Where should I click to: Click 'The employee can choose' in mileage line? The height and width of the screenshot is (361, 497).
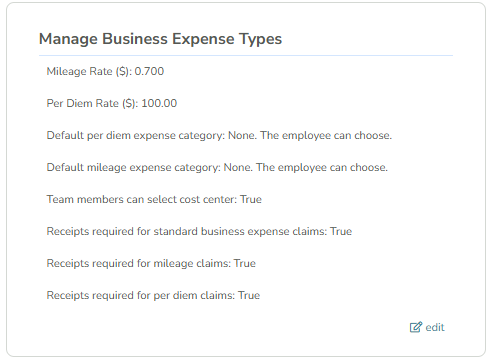(x=322, y=168)
